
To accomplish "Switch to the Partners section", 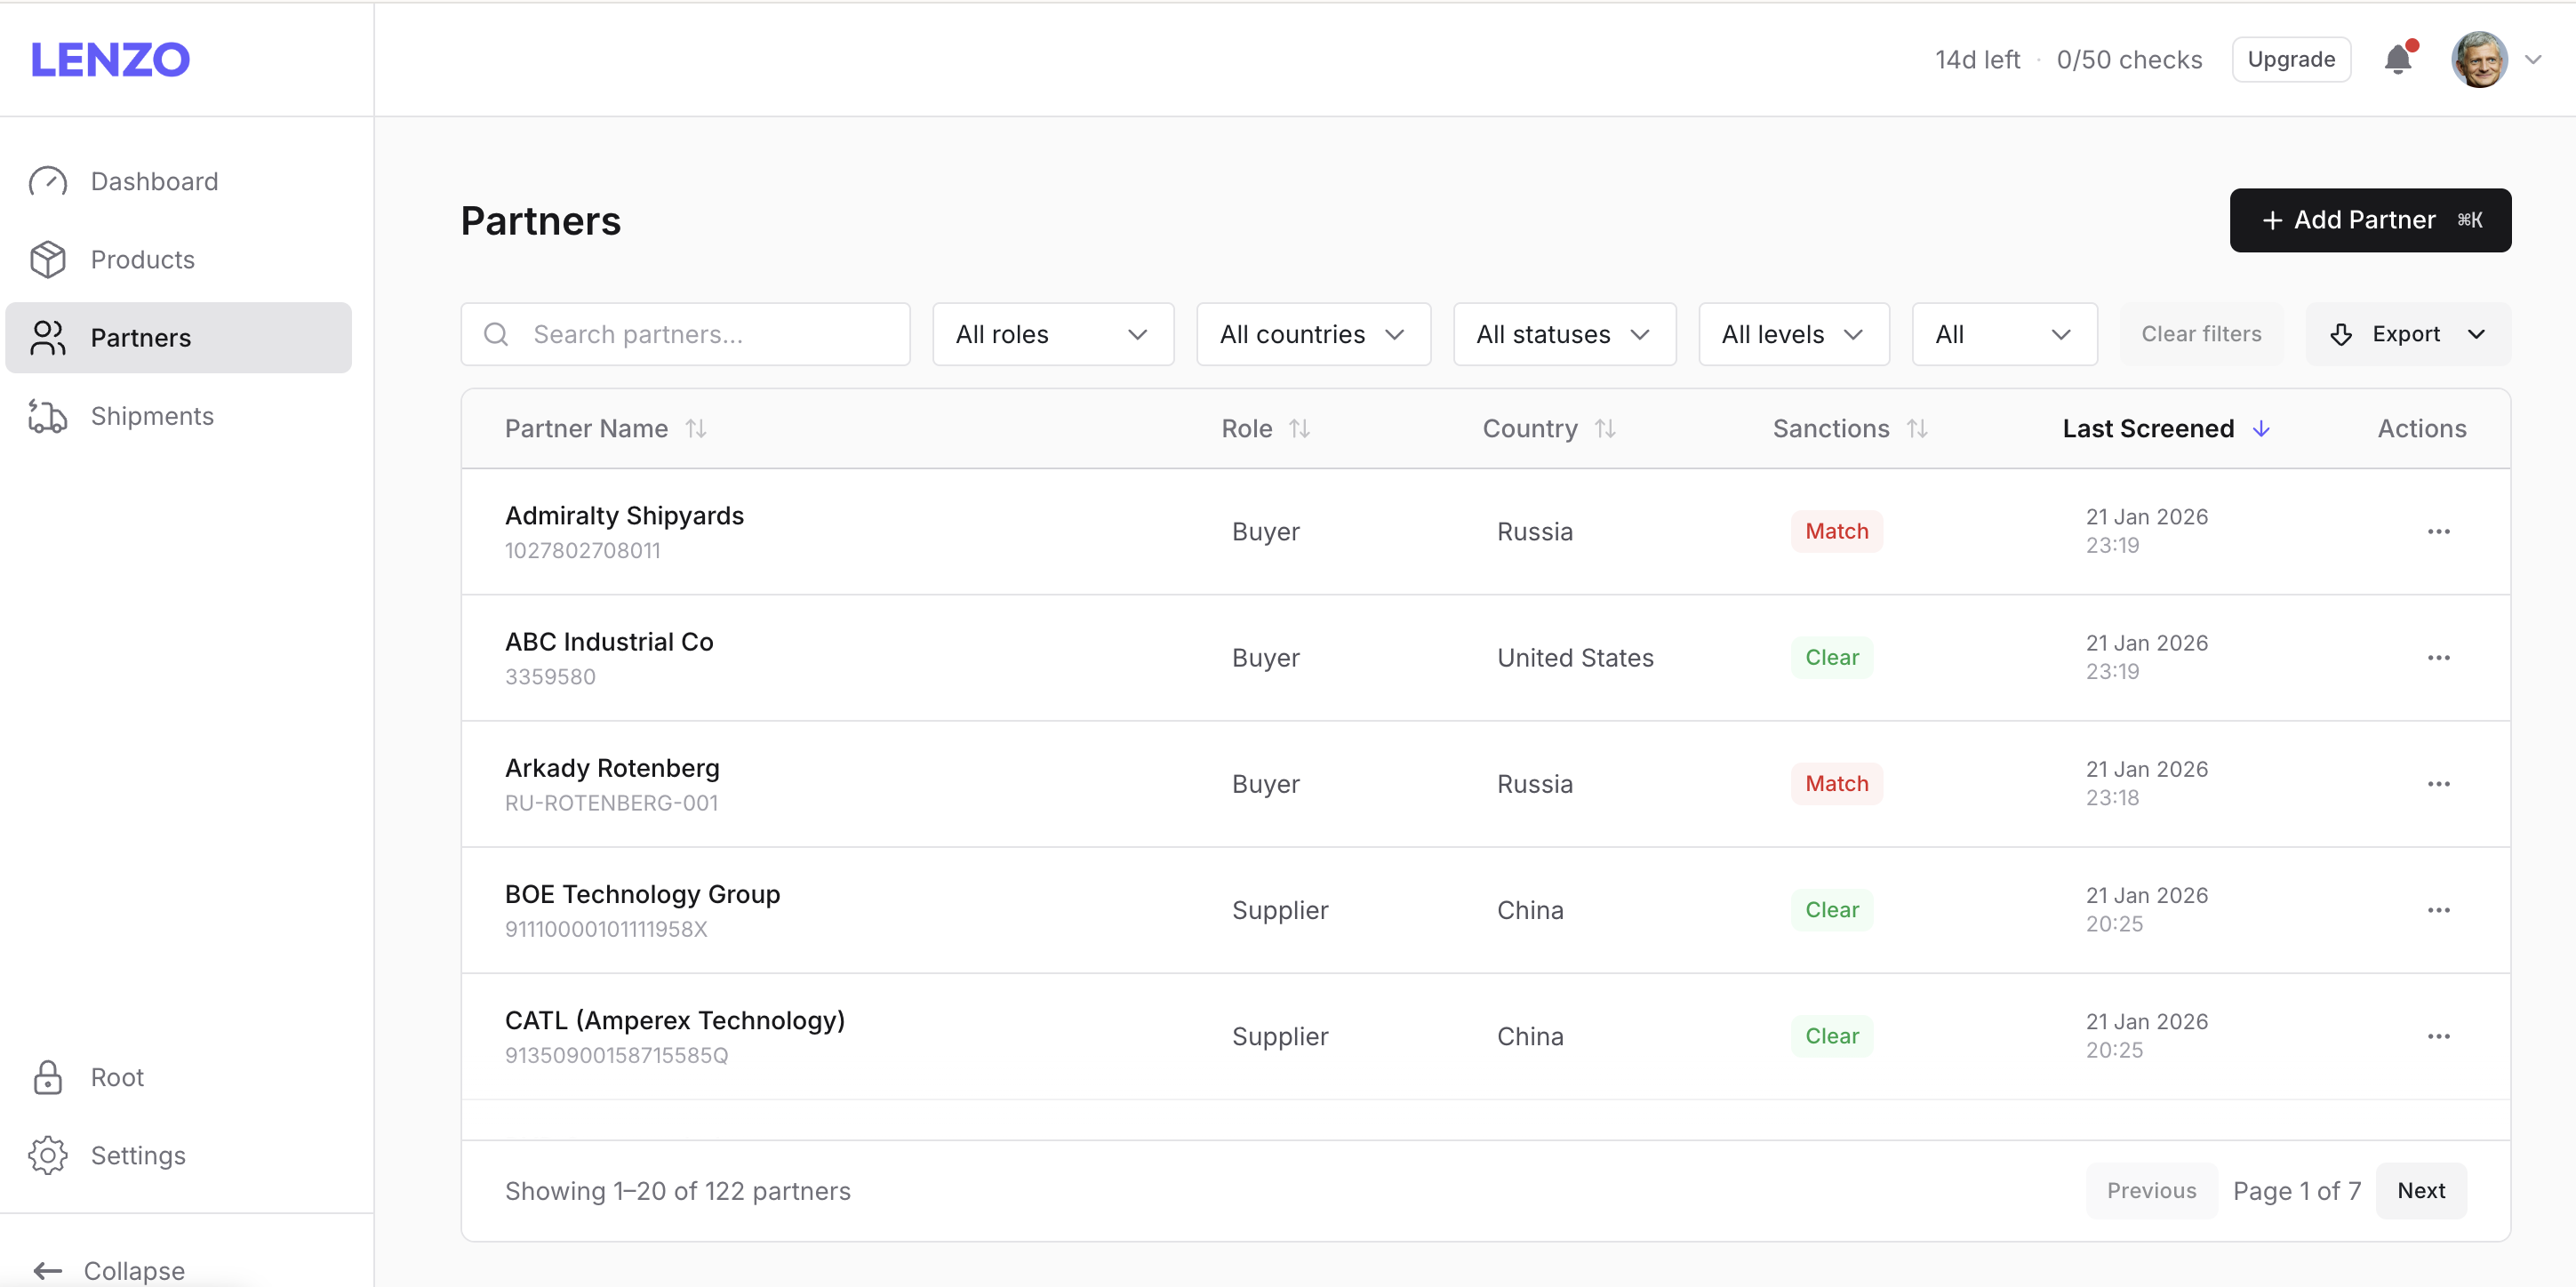I will click(141, 337).
